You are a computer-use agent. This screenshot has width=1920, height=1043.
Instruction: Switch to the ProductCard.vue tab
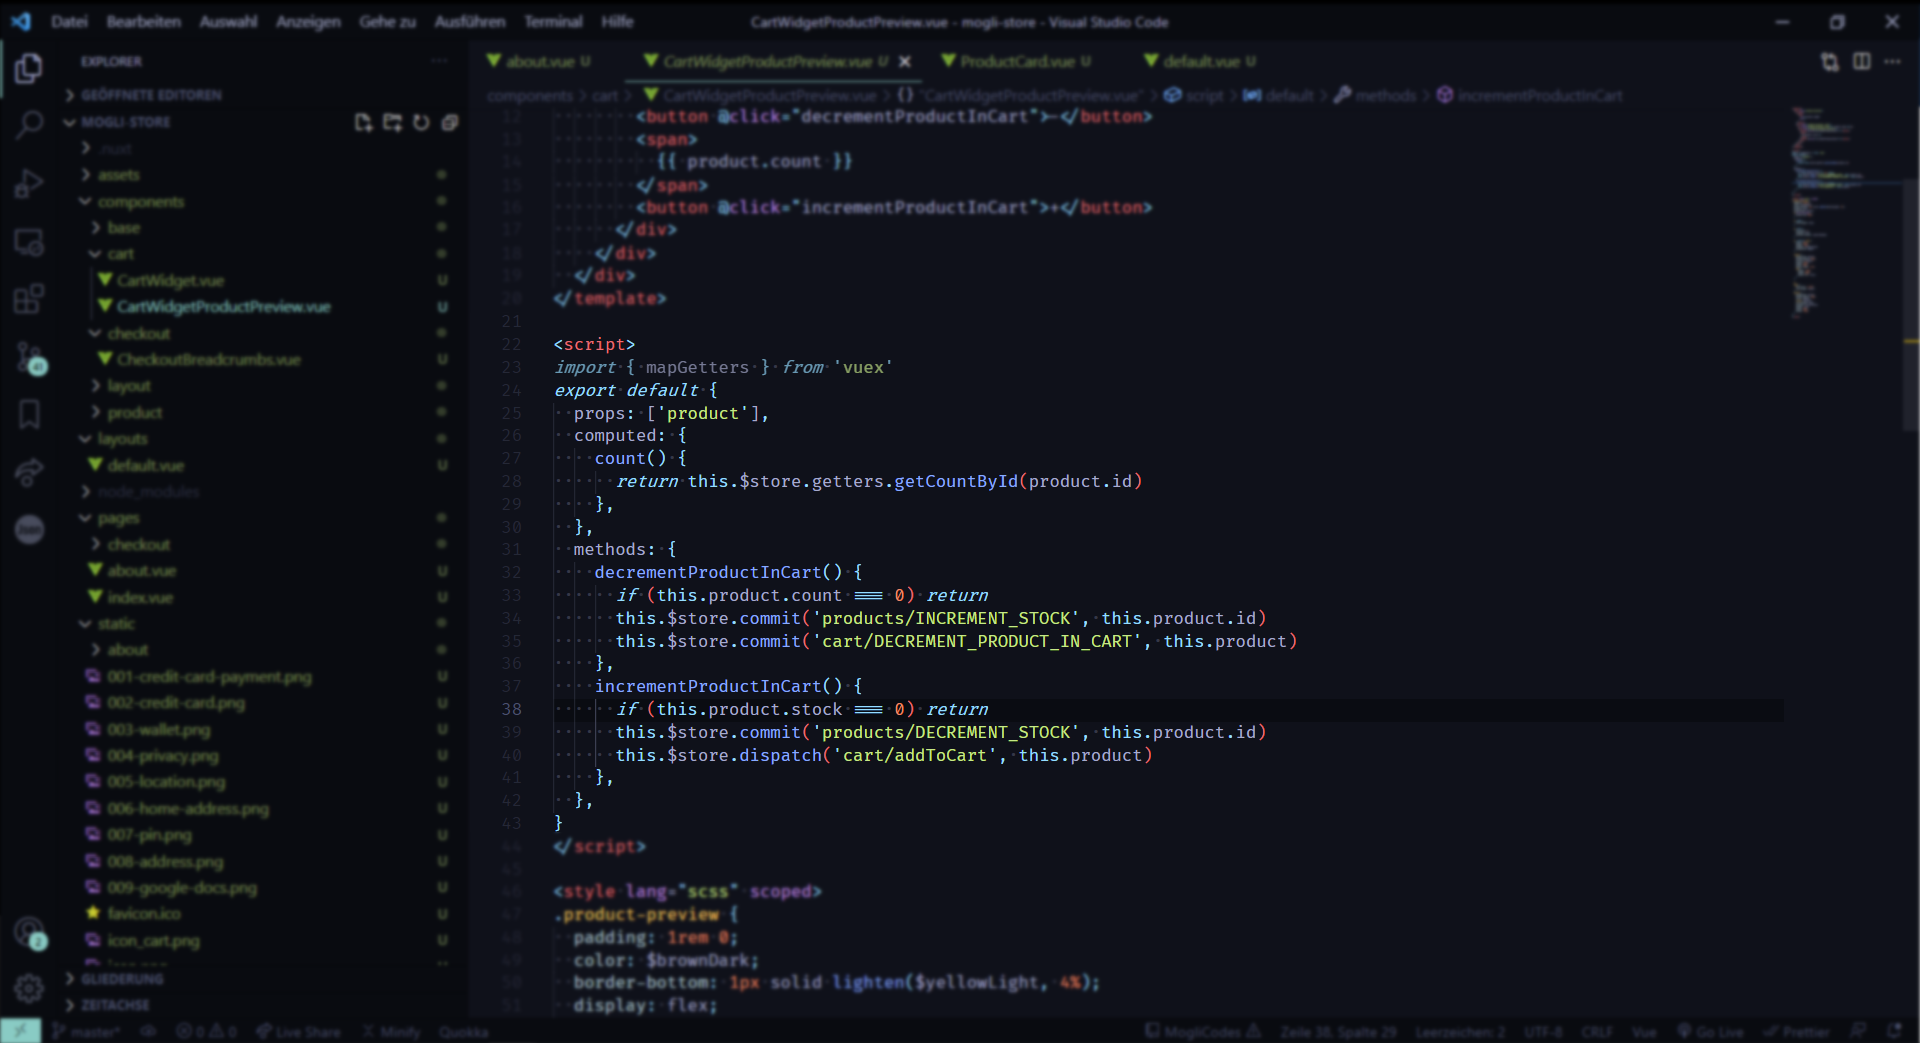[x=1016, y=62]
